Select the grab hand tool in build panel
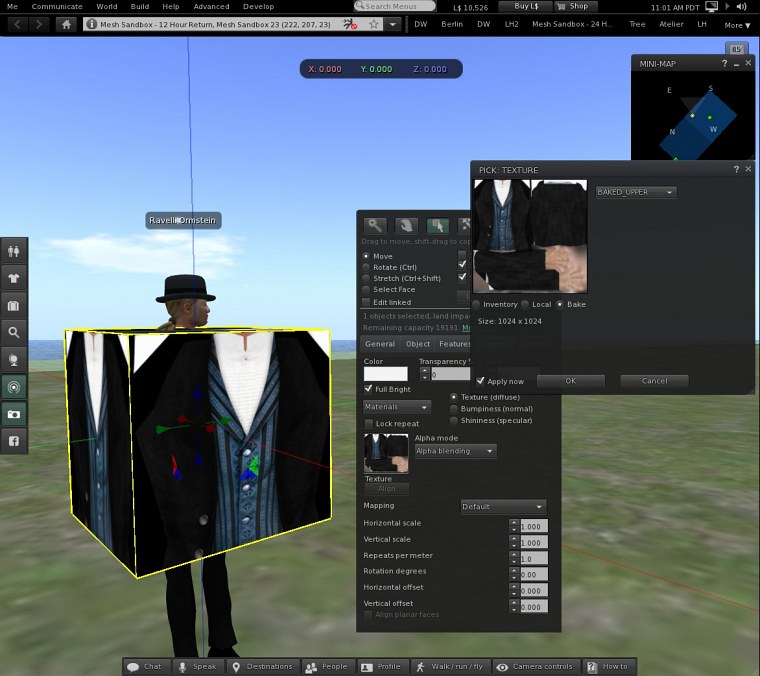This screenshot has width=760, height=676. pos(406,226)
